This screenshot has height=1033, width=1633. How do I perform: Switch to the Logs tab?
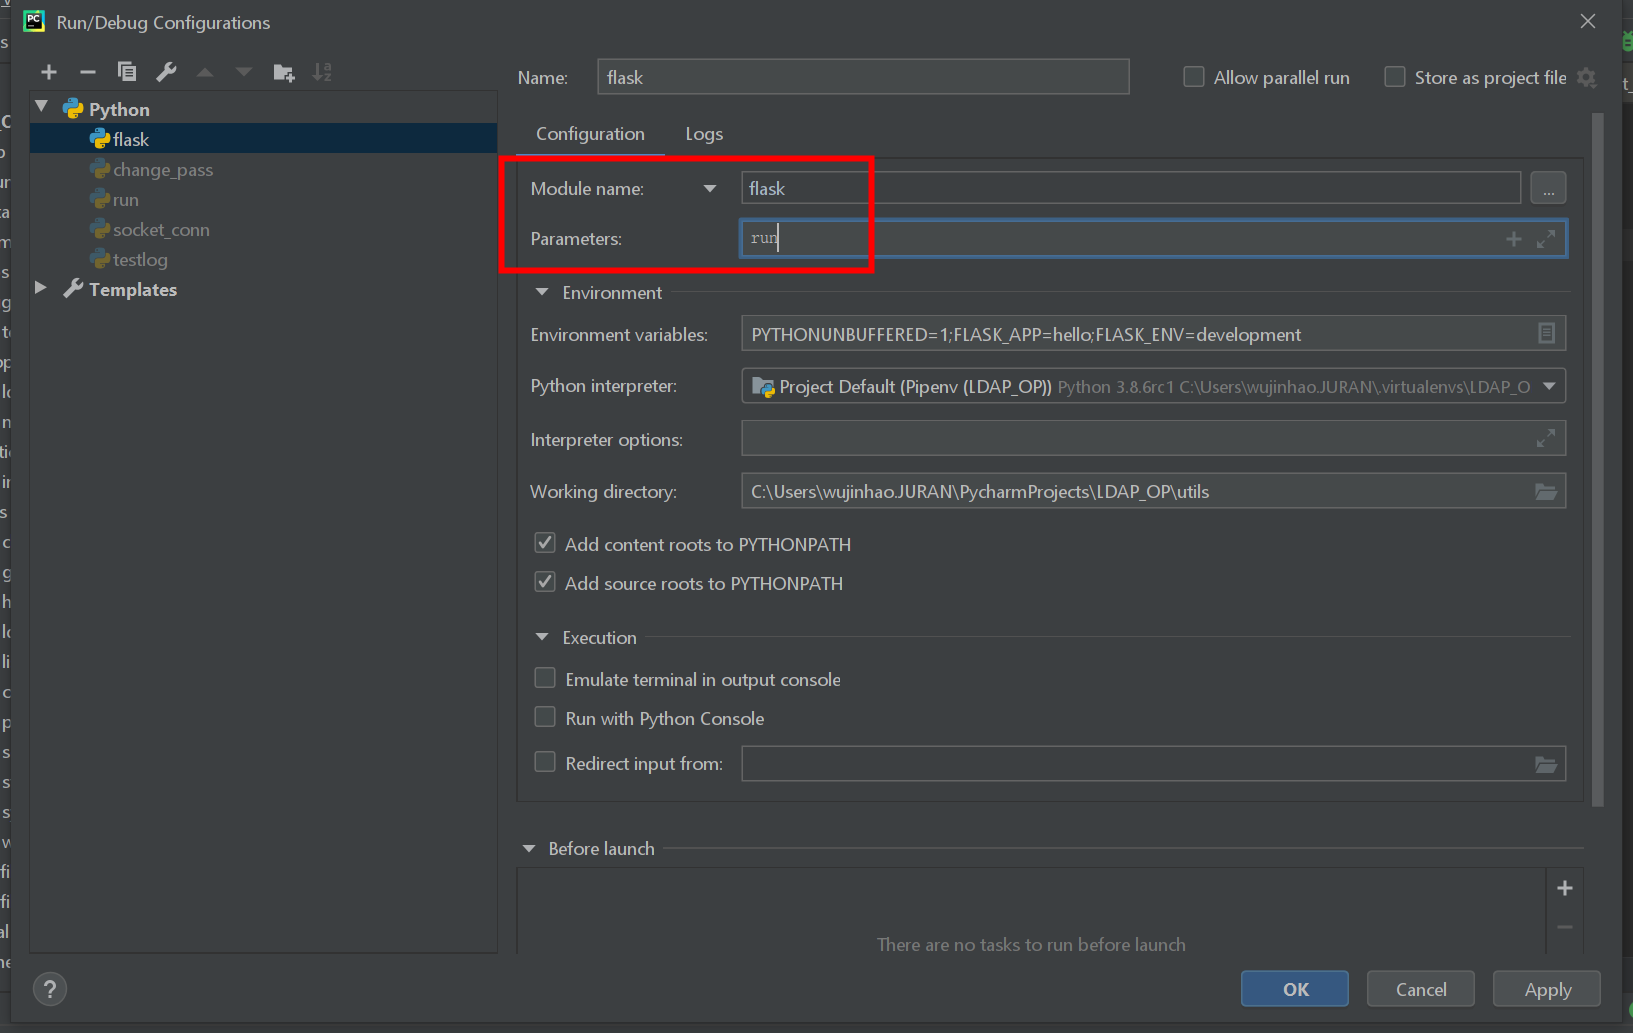click(x=704, y=134)
